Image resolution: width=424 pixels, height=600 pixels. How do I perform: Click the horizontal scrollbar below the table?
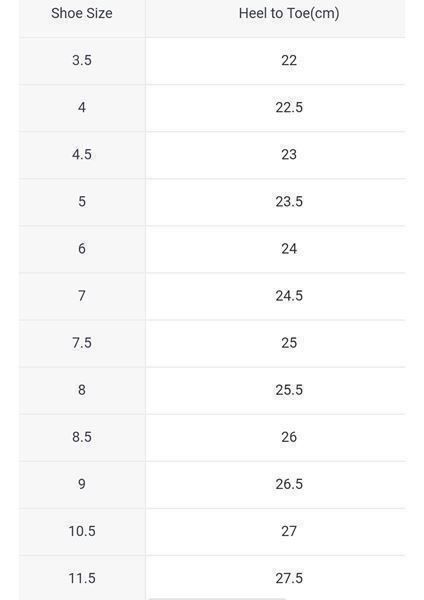217,598
